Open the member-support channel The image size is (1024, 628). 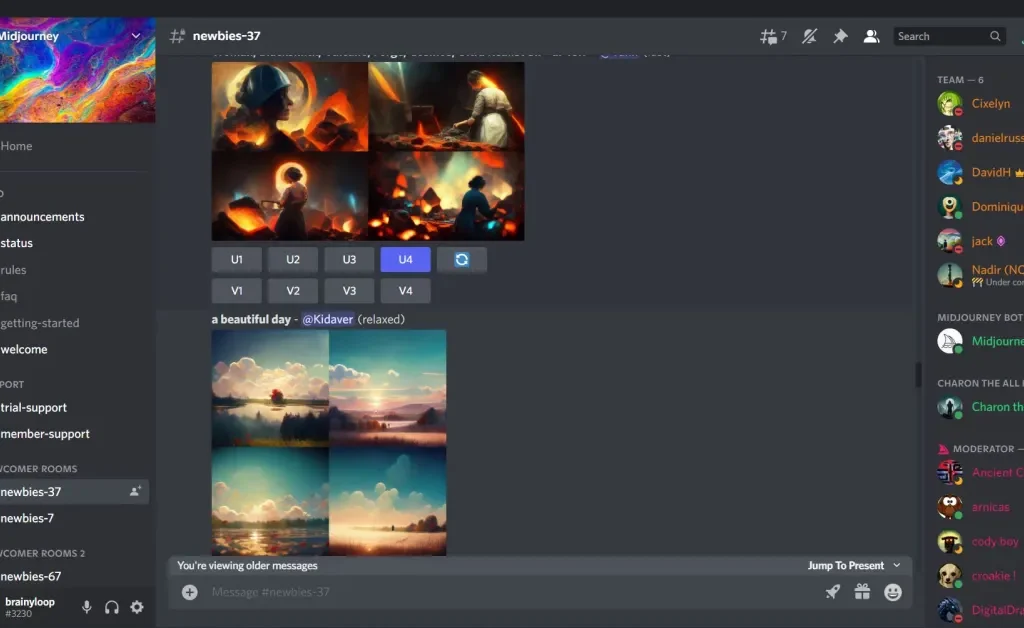click(x=45, y=433)
